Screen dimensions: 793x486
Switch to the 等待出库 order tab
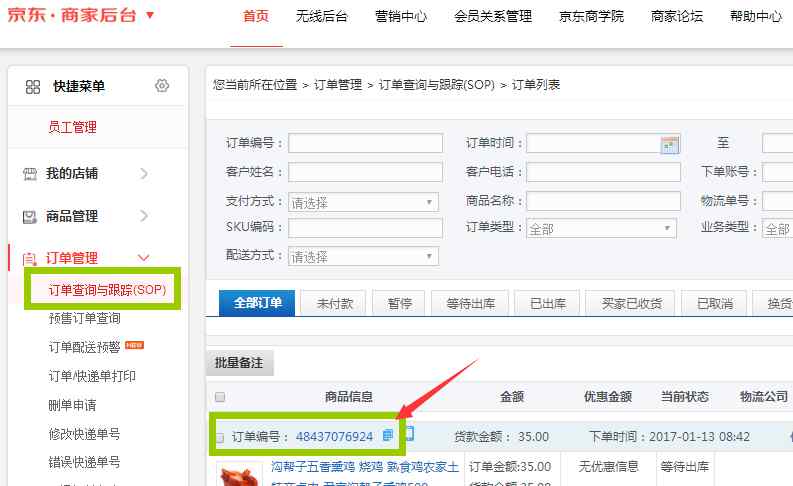point(471,303)
